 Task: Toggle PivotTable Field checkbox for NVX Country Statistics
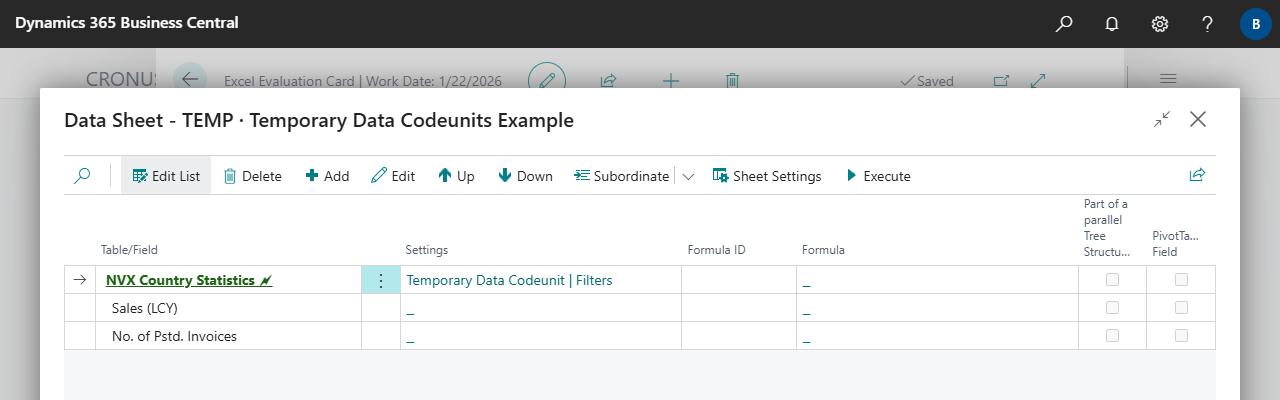tap(1181, 280)
